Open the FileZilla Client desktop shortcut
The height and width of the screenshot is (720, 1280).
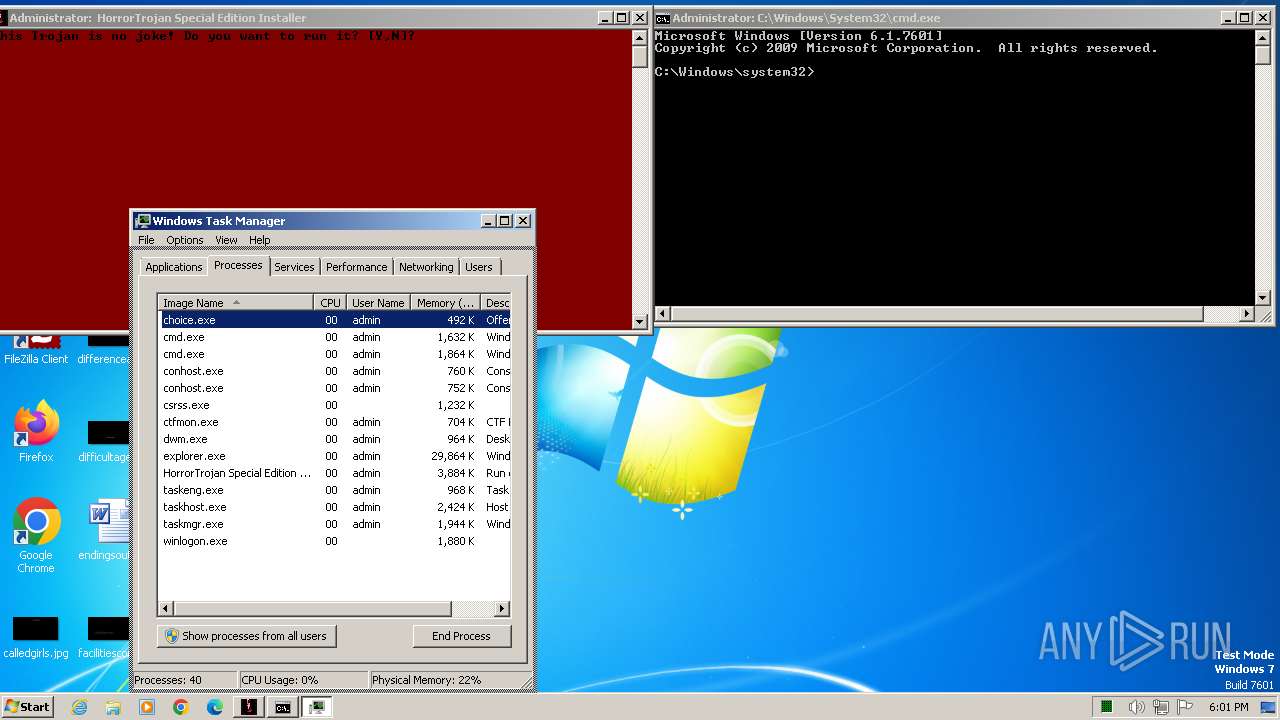(36, 349)
